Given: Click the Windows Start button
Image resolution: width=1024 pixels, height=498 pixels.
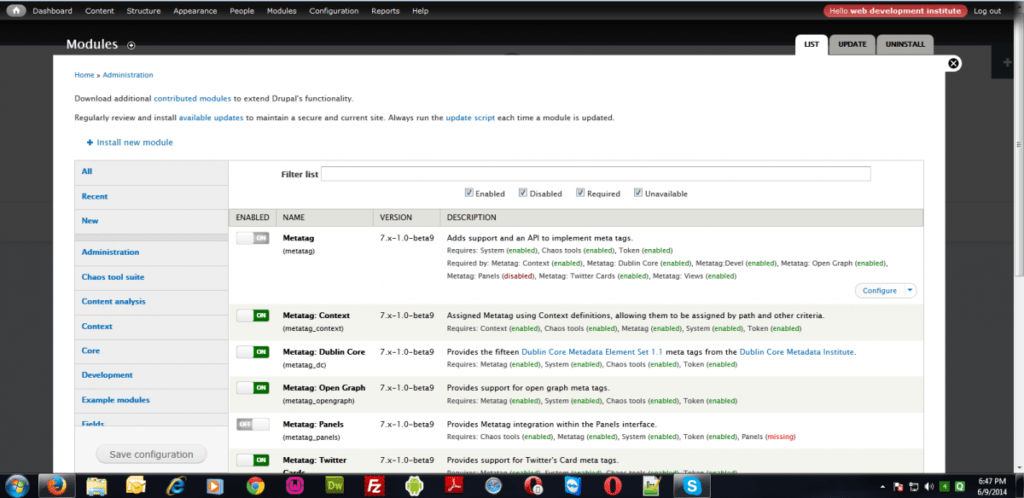Looking at the screenshot, I should [18, 485].
